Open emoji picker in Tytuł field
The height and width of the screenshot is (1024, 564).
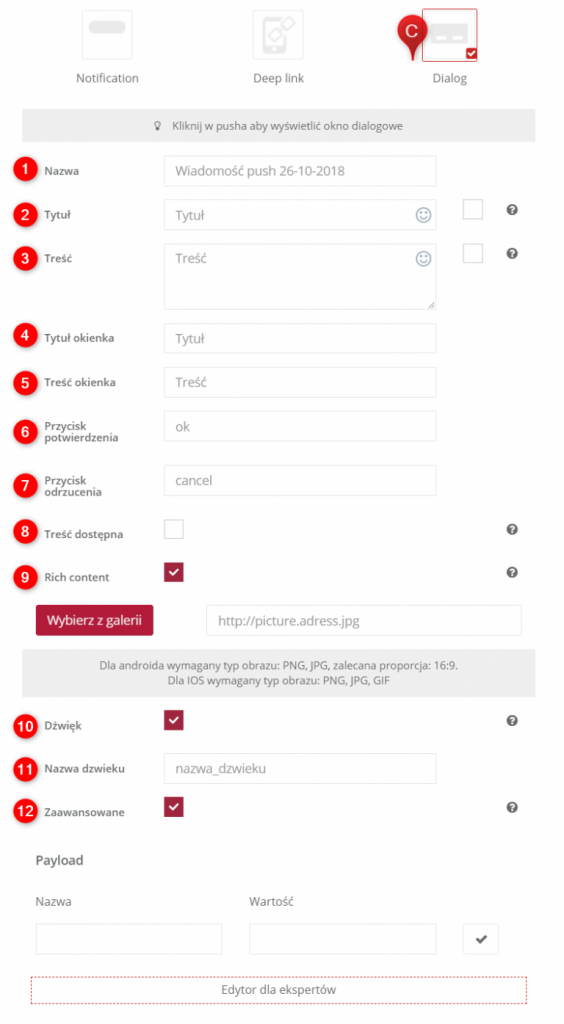click(x=424, y=215)
